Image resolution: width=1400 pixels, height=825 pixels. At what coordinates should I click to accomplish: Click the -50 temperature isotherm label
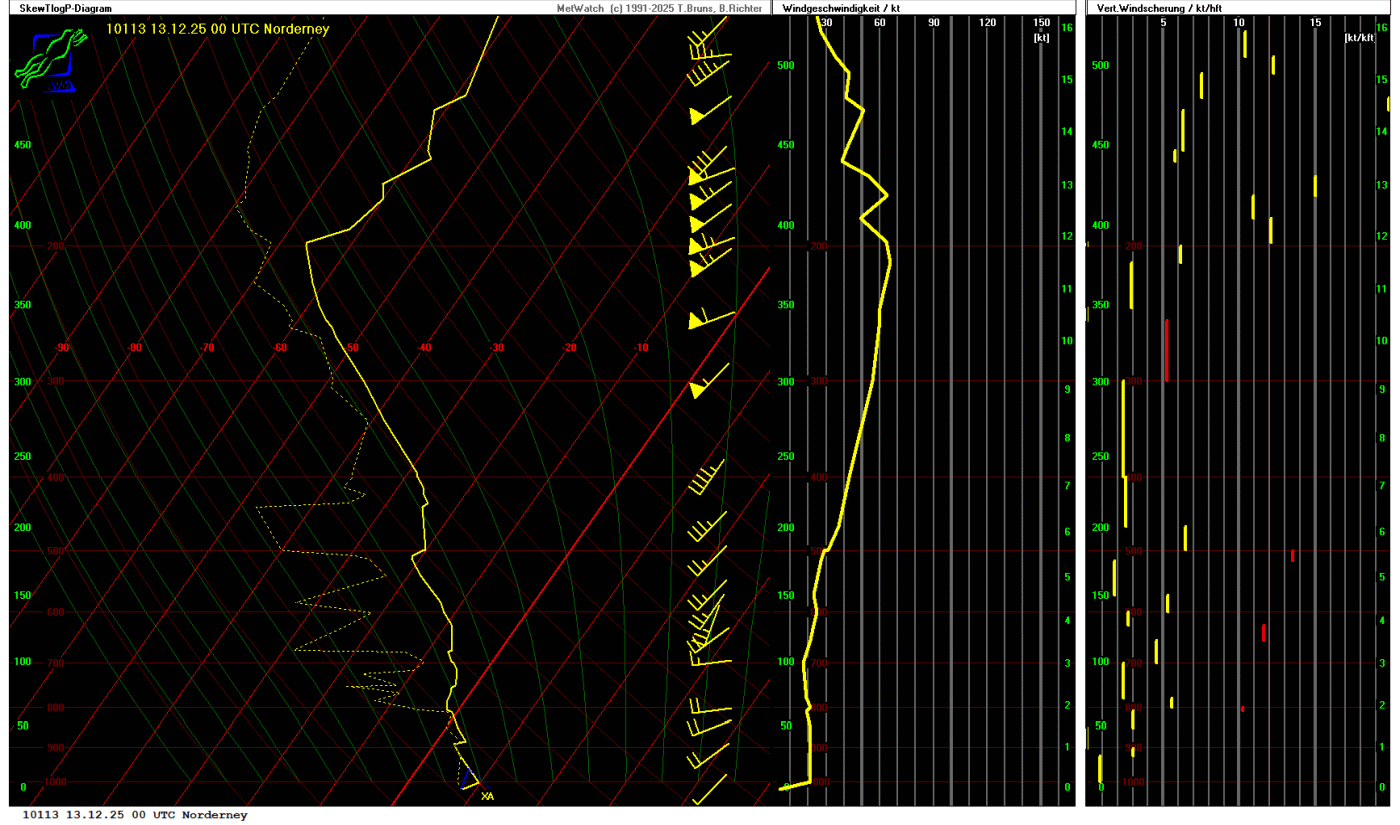tap(351, 348)
